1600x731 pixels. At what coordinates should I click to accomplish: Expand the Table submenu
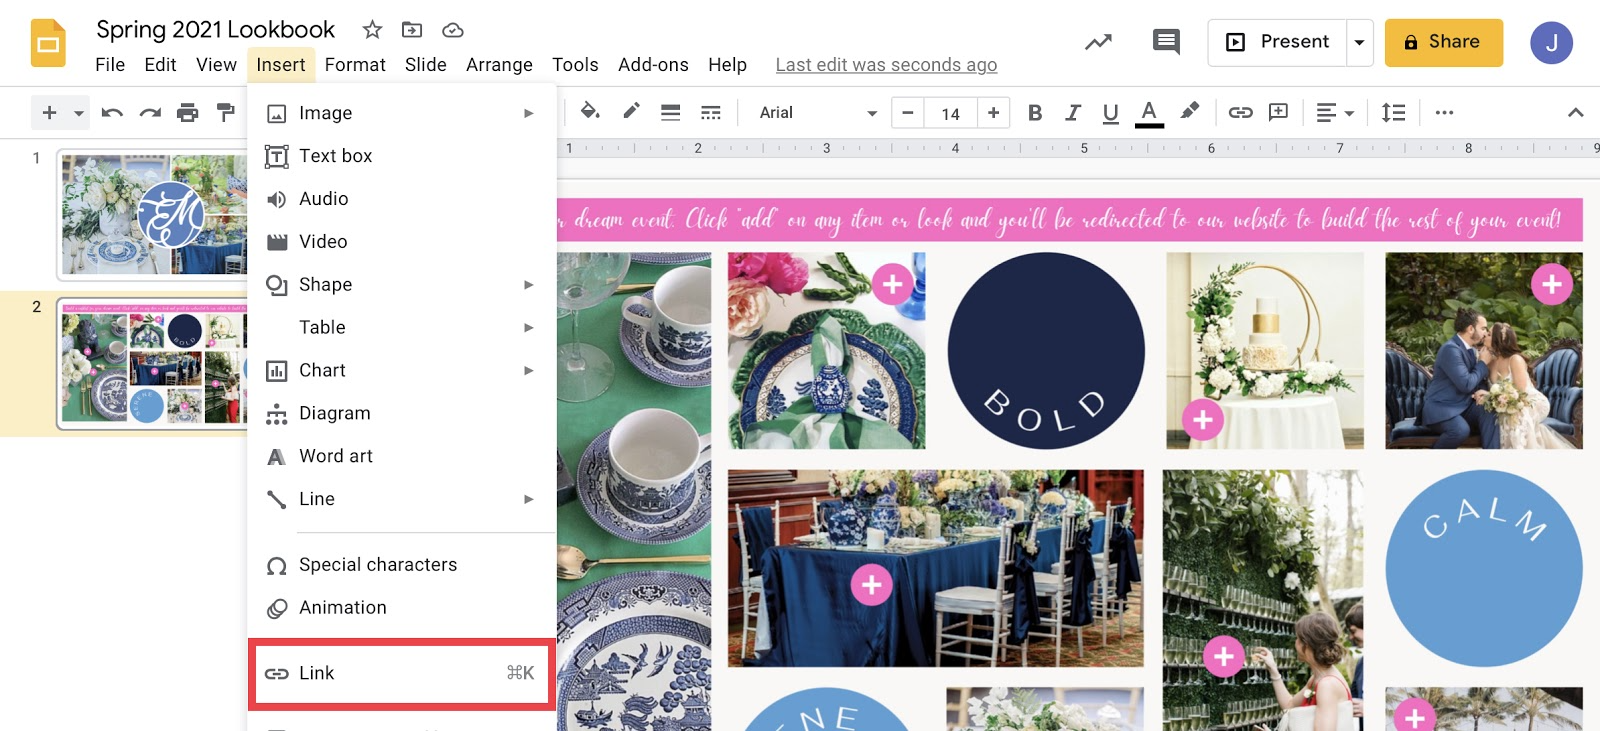(x=402, y=328)
